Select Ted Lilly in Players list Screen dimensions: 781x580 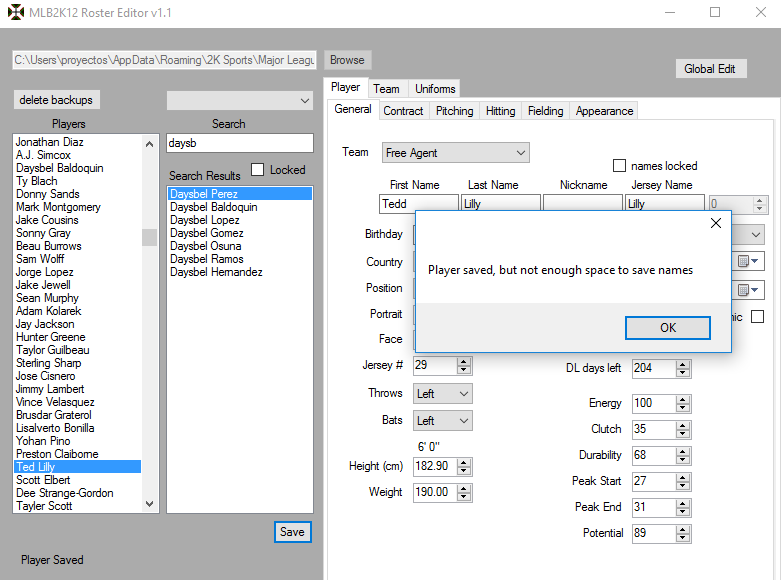[x=78, y=467]
